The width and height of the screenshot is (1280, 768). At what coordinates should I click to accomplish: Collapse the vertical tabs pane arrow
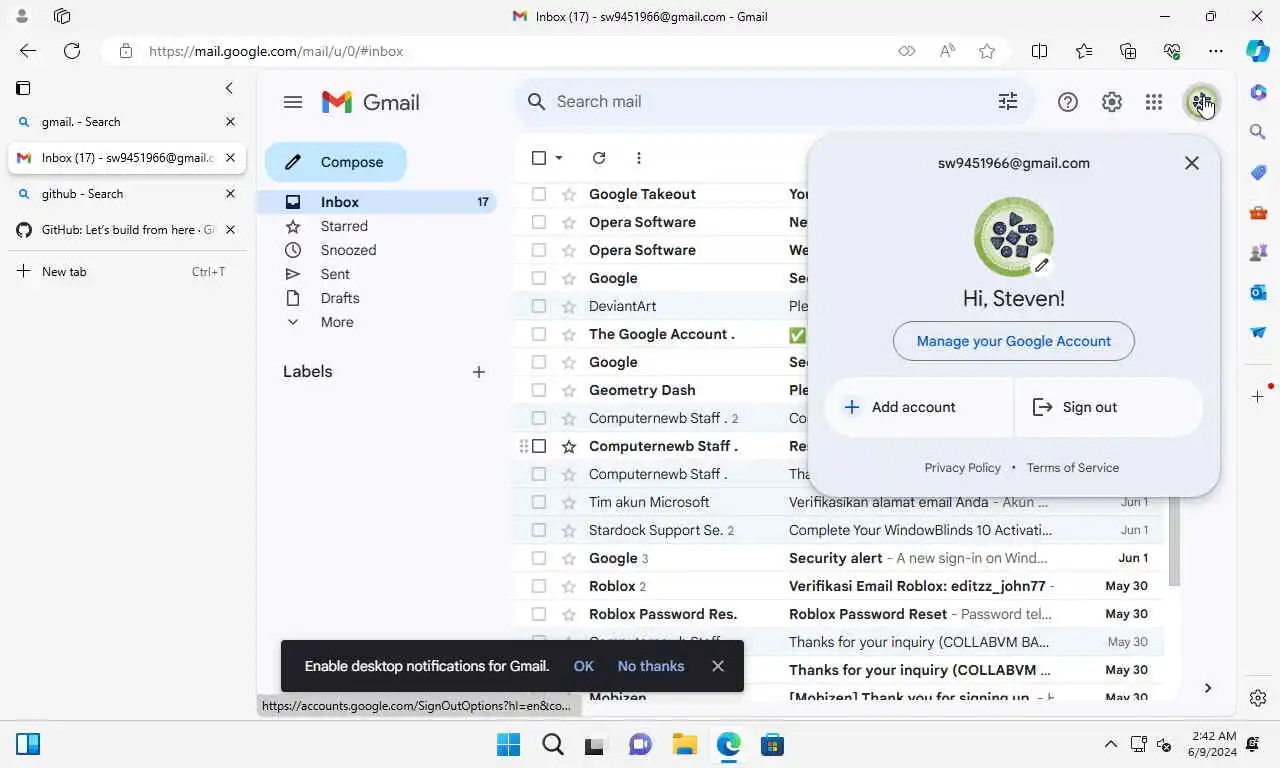[x=229, y=88]
